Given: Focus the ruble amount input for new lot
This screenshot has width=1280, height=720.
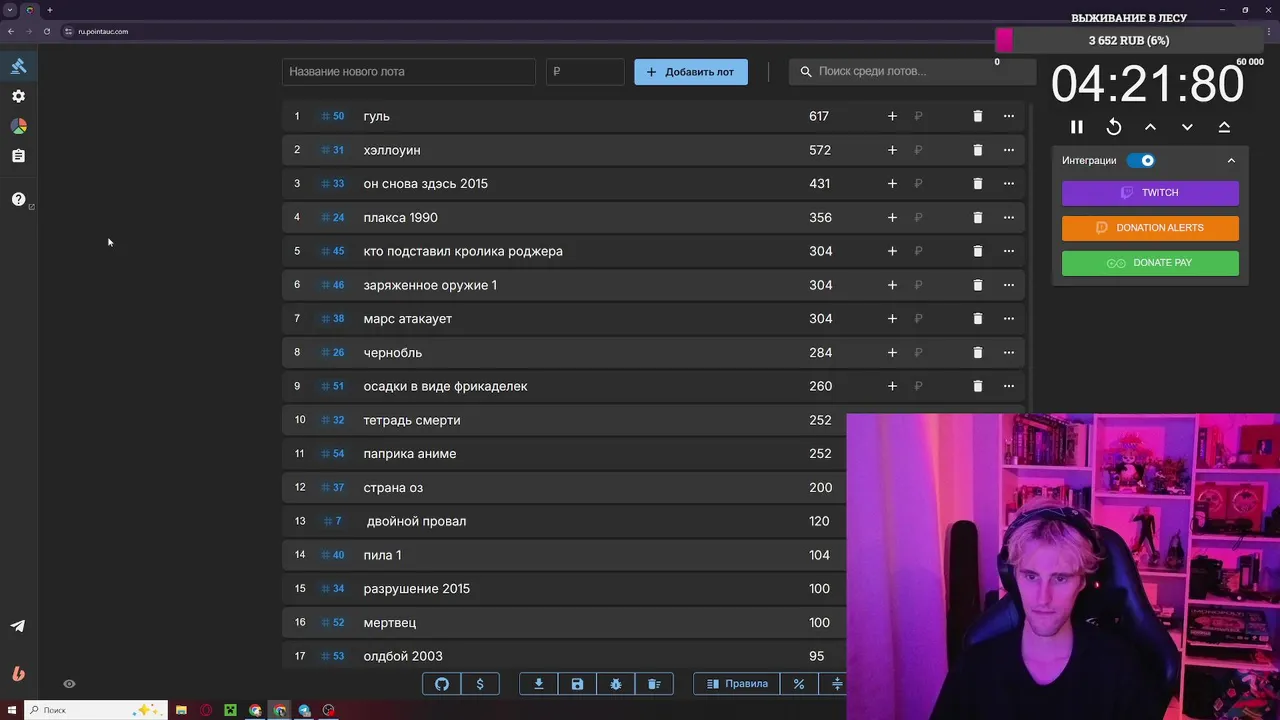Looking at the screenshot, I should tap(585, 72).
